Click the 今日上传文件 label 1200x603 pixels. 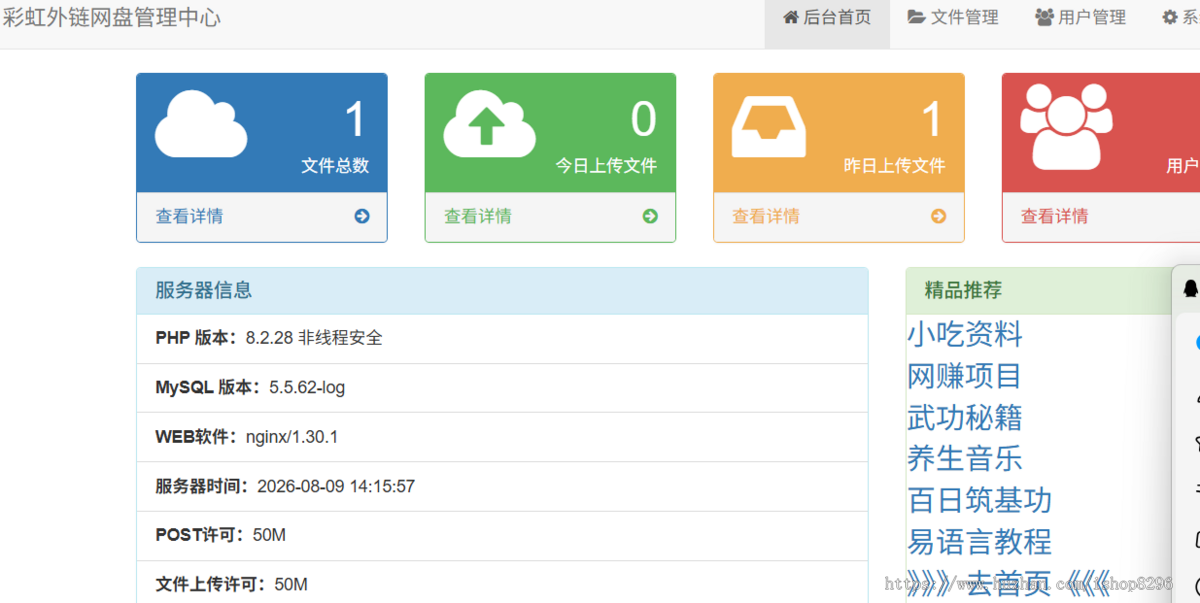coord(606,166)
